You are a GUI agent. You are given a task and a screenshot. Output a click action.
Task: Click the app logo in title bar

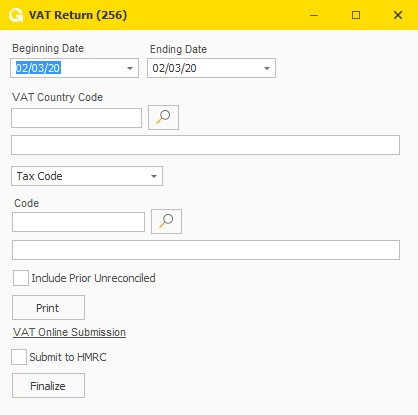16,15
